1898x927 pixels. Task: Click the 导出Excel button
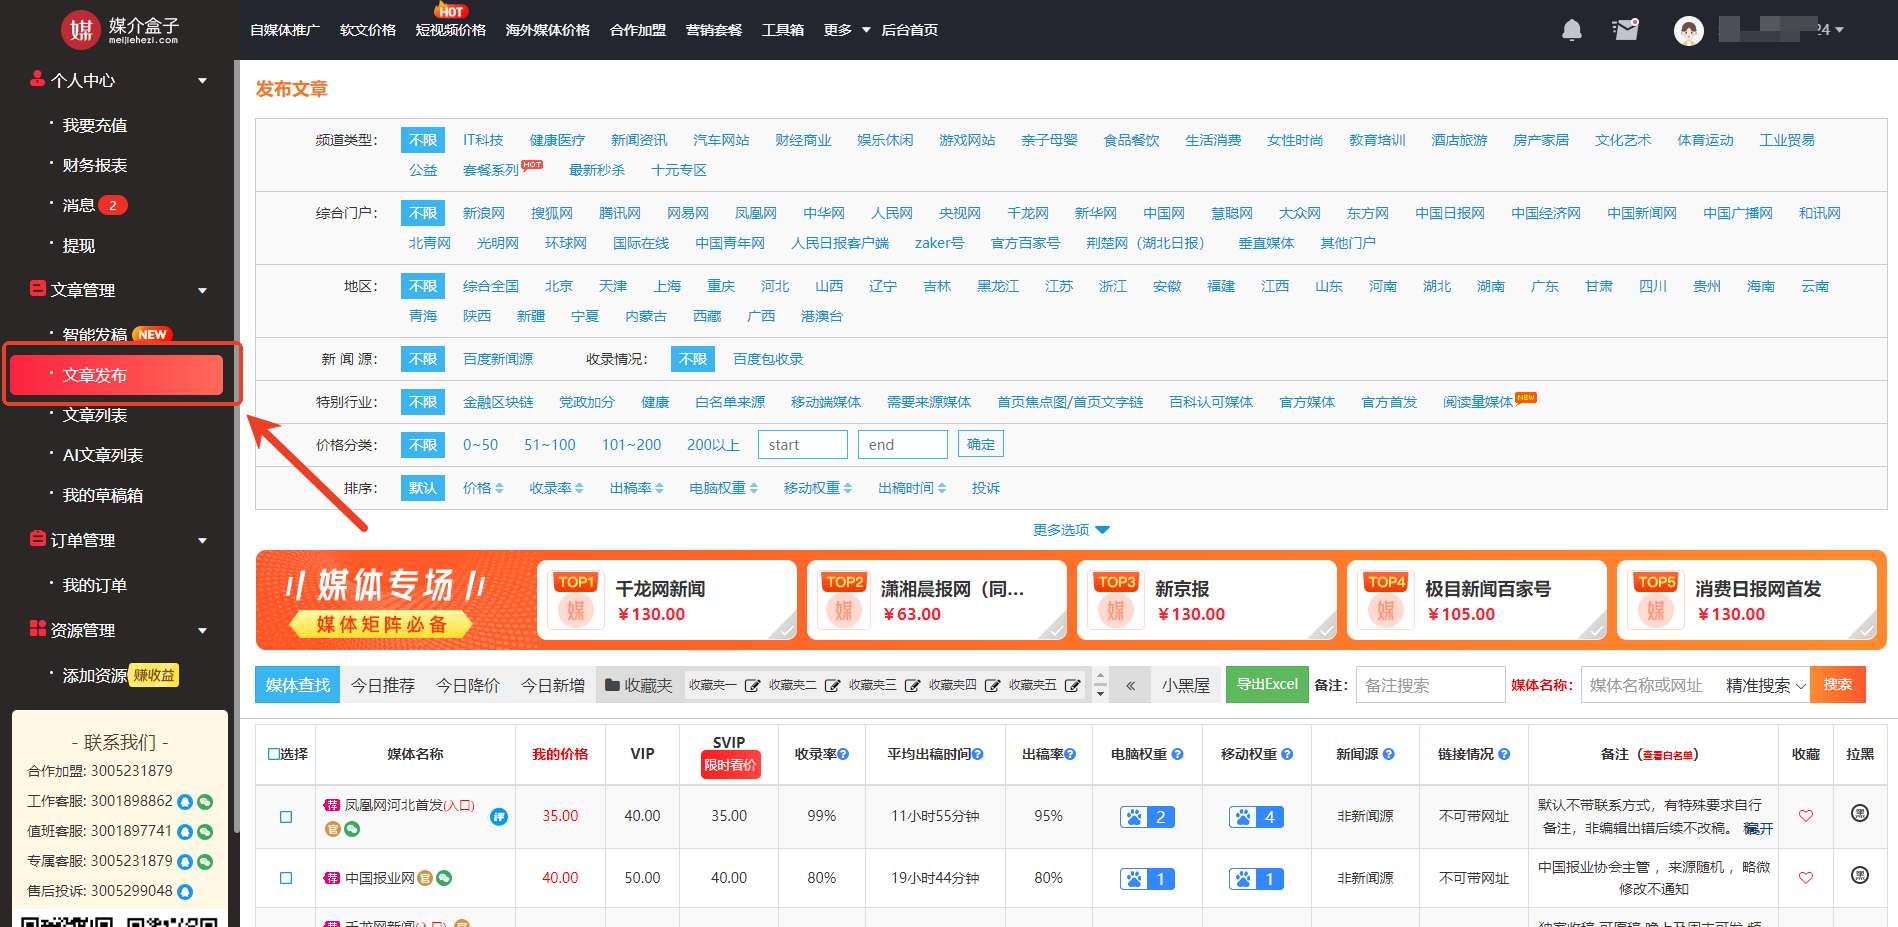point(1267,685)
